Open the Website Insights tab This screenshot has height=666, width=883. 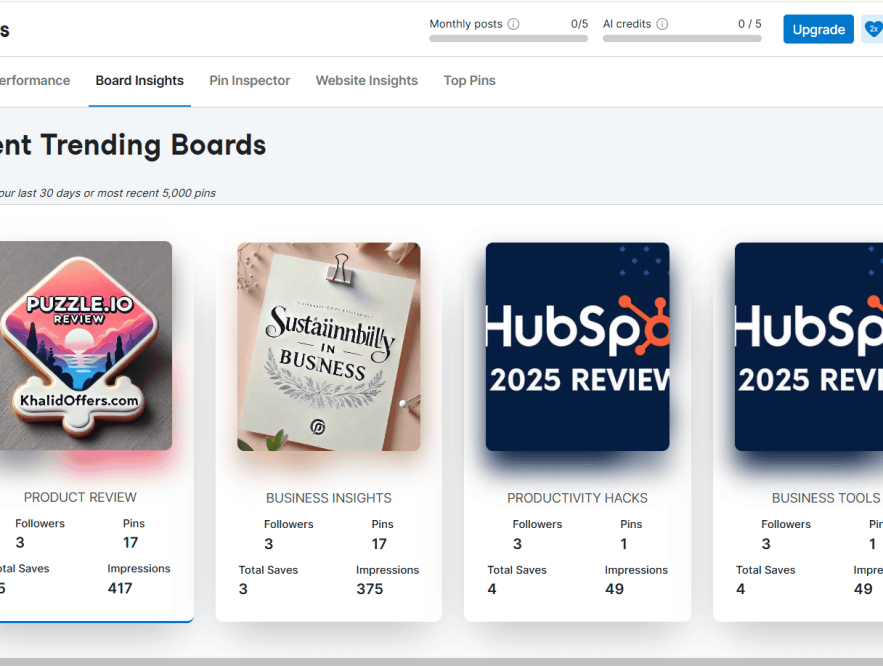367,81
